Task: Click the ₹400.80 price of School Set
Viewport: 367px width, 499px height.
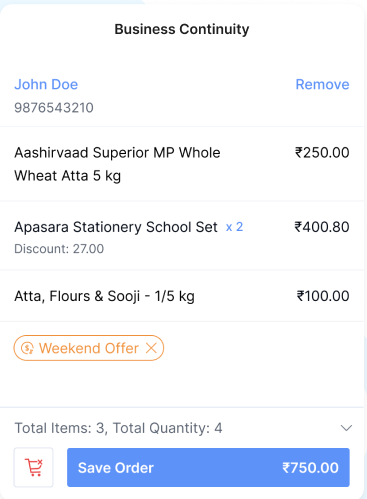Action: 322,227
